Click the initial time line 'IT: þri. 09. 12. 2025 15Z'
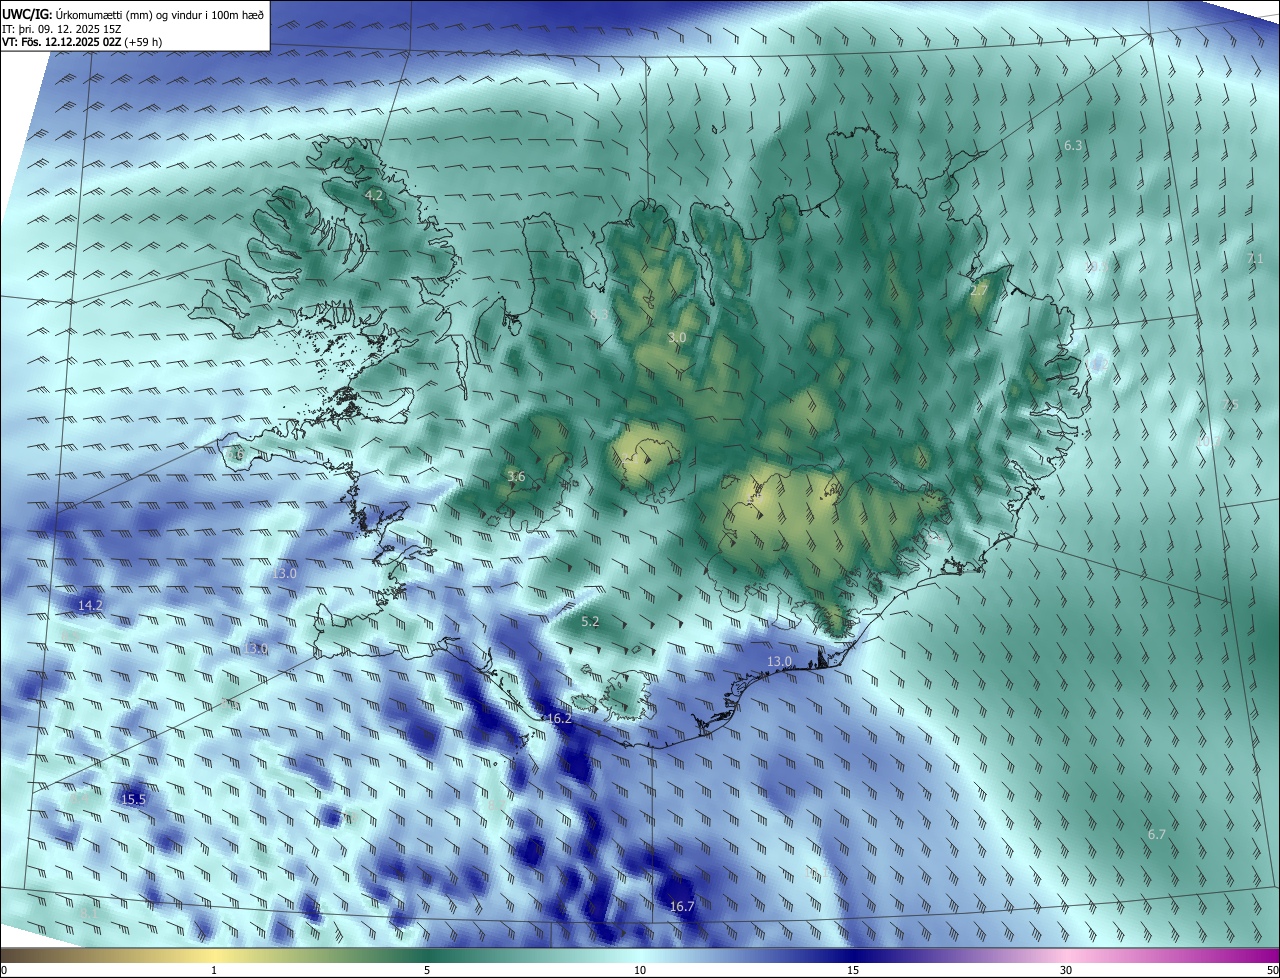Image resolution: width=1280 pixels, height=978 pixels. pos(60,29)
